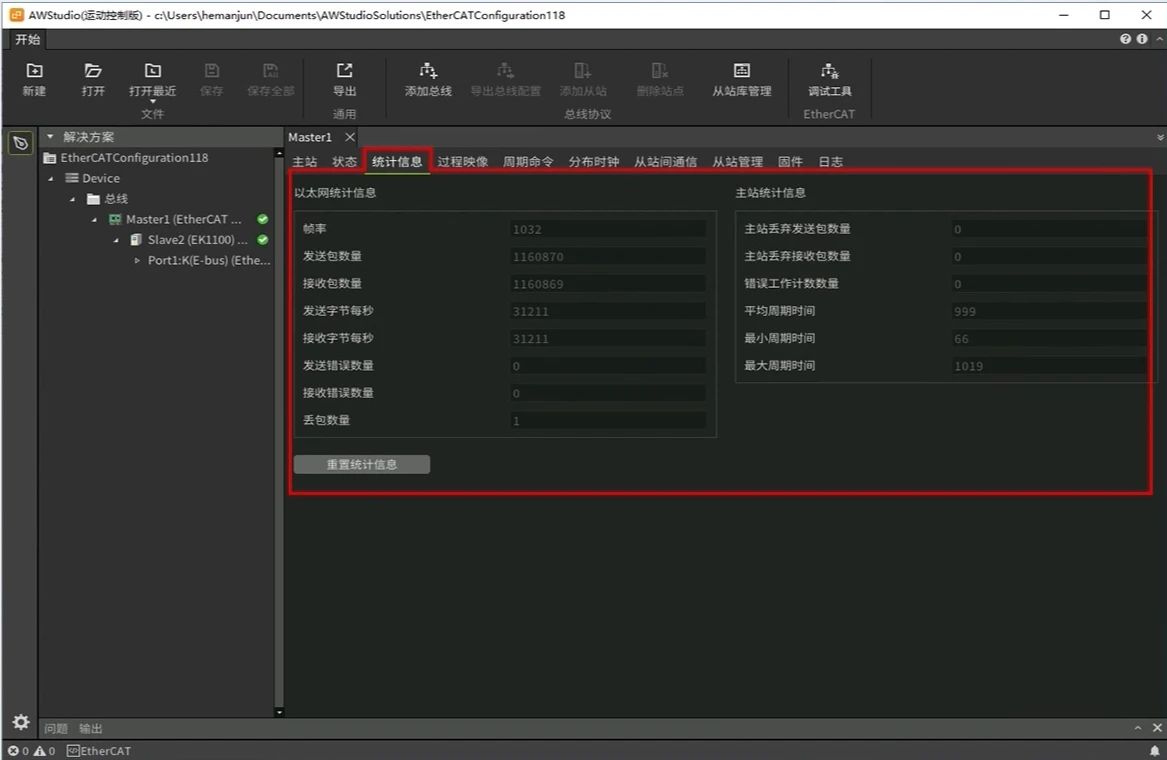The image size is (1167, 760).
Task: Expand the Port1:K(E-bus) node
Action: pyautogui.click(x=137, y=261)
